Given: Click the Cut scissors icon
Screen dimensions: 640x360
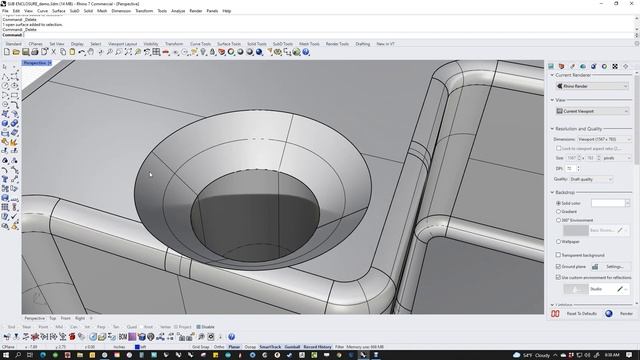Looking at the screenshot, I should click(x=53, y=52).
